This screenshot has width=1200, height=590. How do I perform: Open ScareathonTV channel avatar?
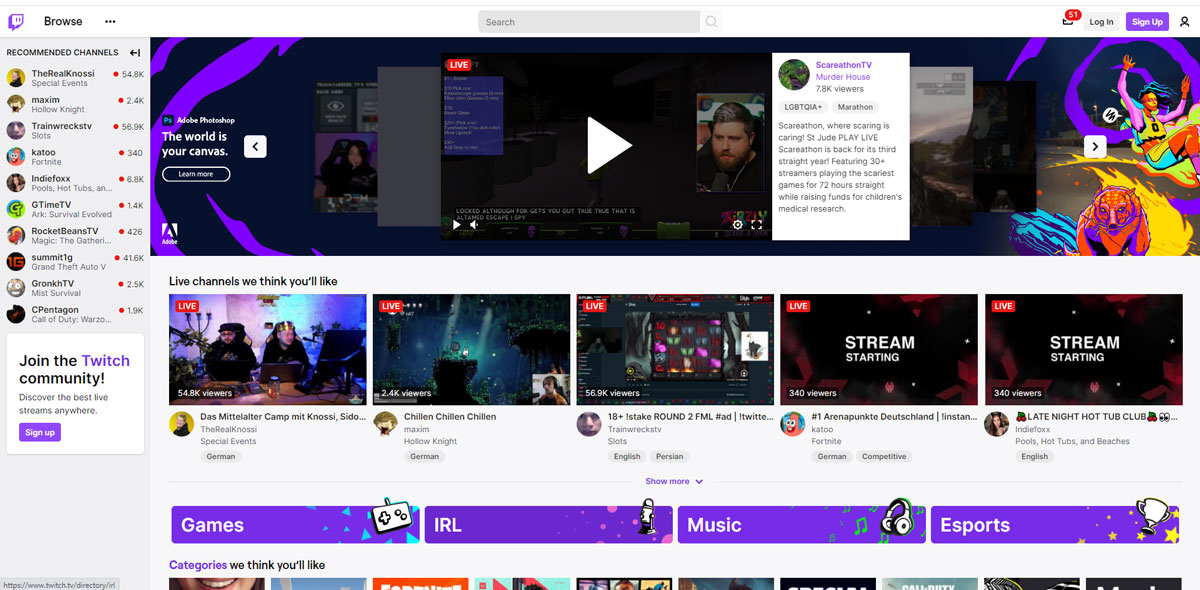(794, 74)
